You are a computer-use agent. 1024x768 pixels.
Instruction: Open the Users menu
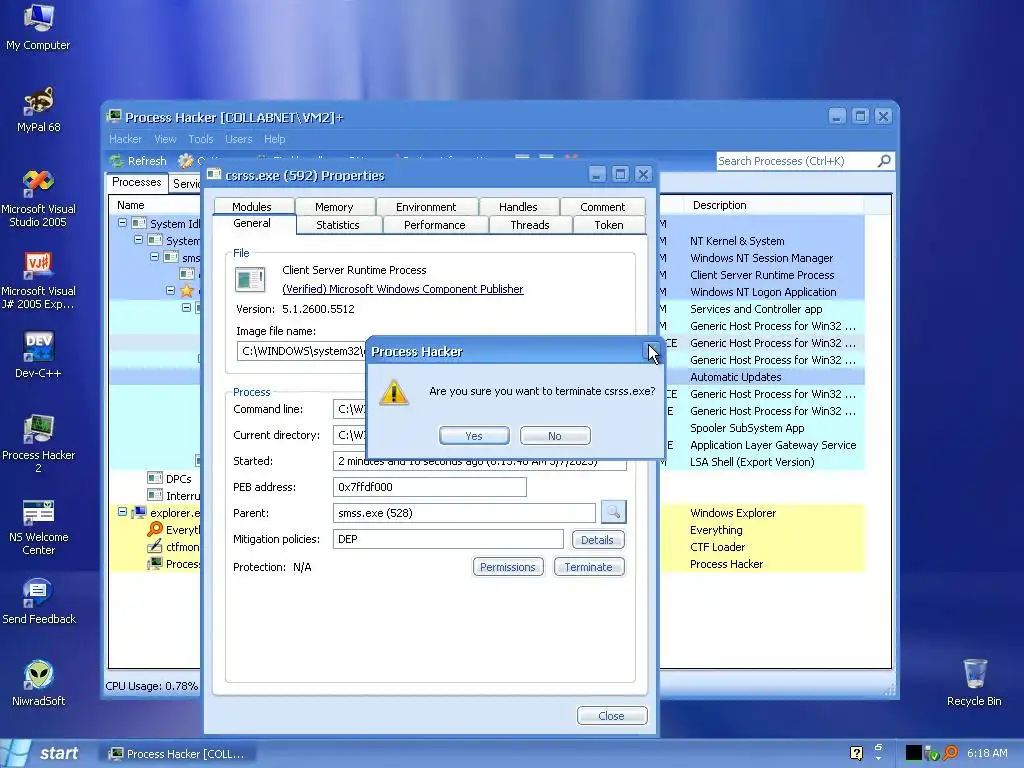[x=238, y=139]
